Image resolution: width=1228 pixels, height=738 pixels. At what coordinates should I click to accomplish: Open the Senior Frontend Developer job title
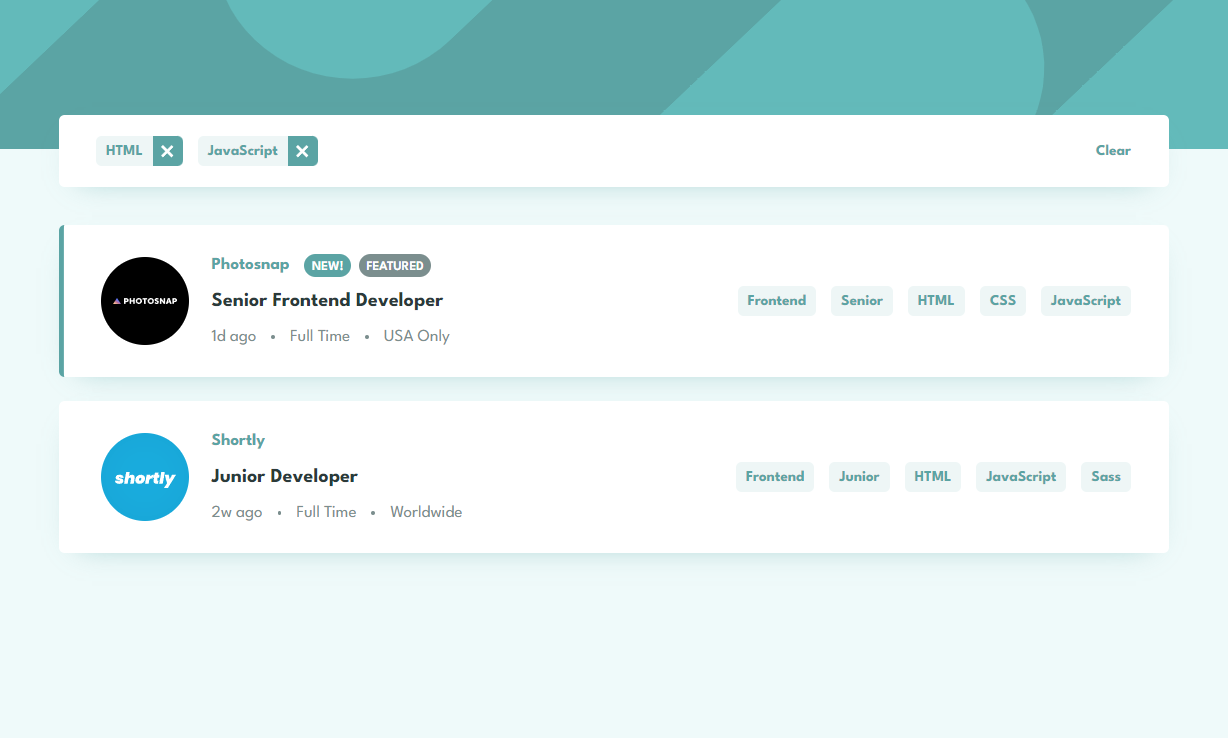[x=327, y=300]
